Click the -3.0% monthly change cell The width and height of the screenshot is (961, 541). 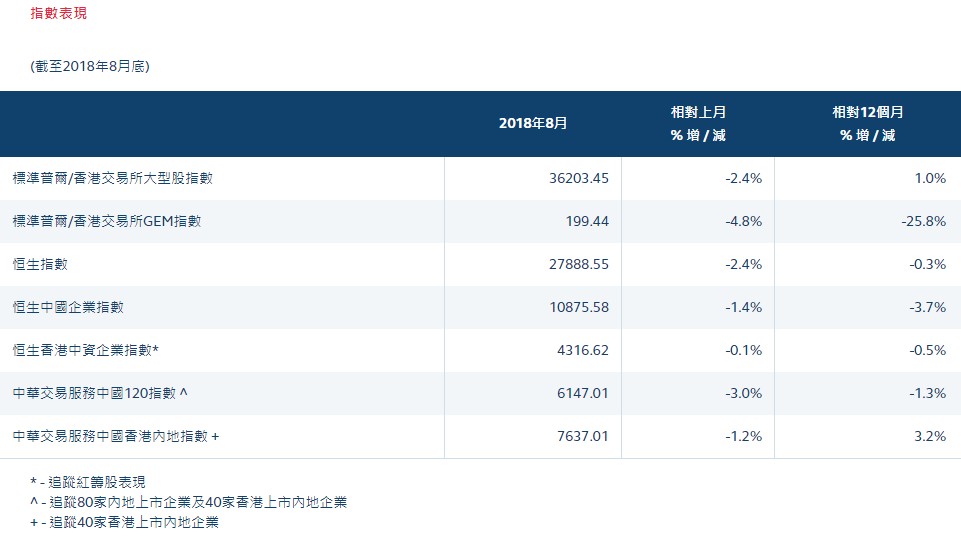(x=743, y=393)
